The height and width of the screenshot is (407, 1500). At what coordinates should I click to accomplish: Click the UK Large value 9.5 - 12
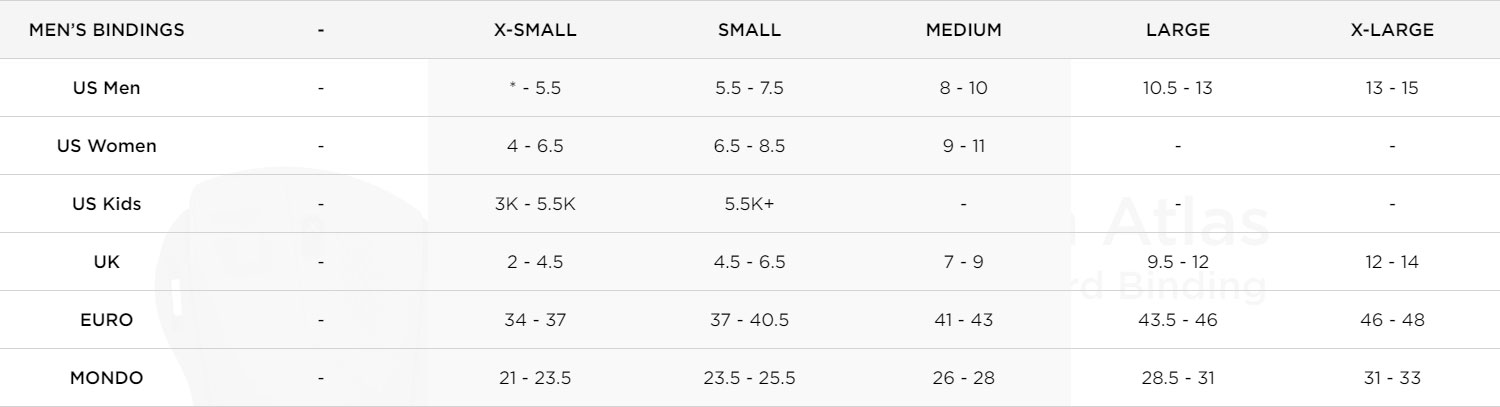tap(1178, 262)
